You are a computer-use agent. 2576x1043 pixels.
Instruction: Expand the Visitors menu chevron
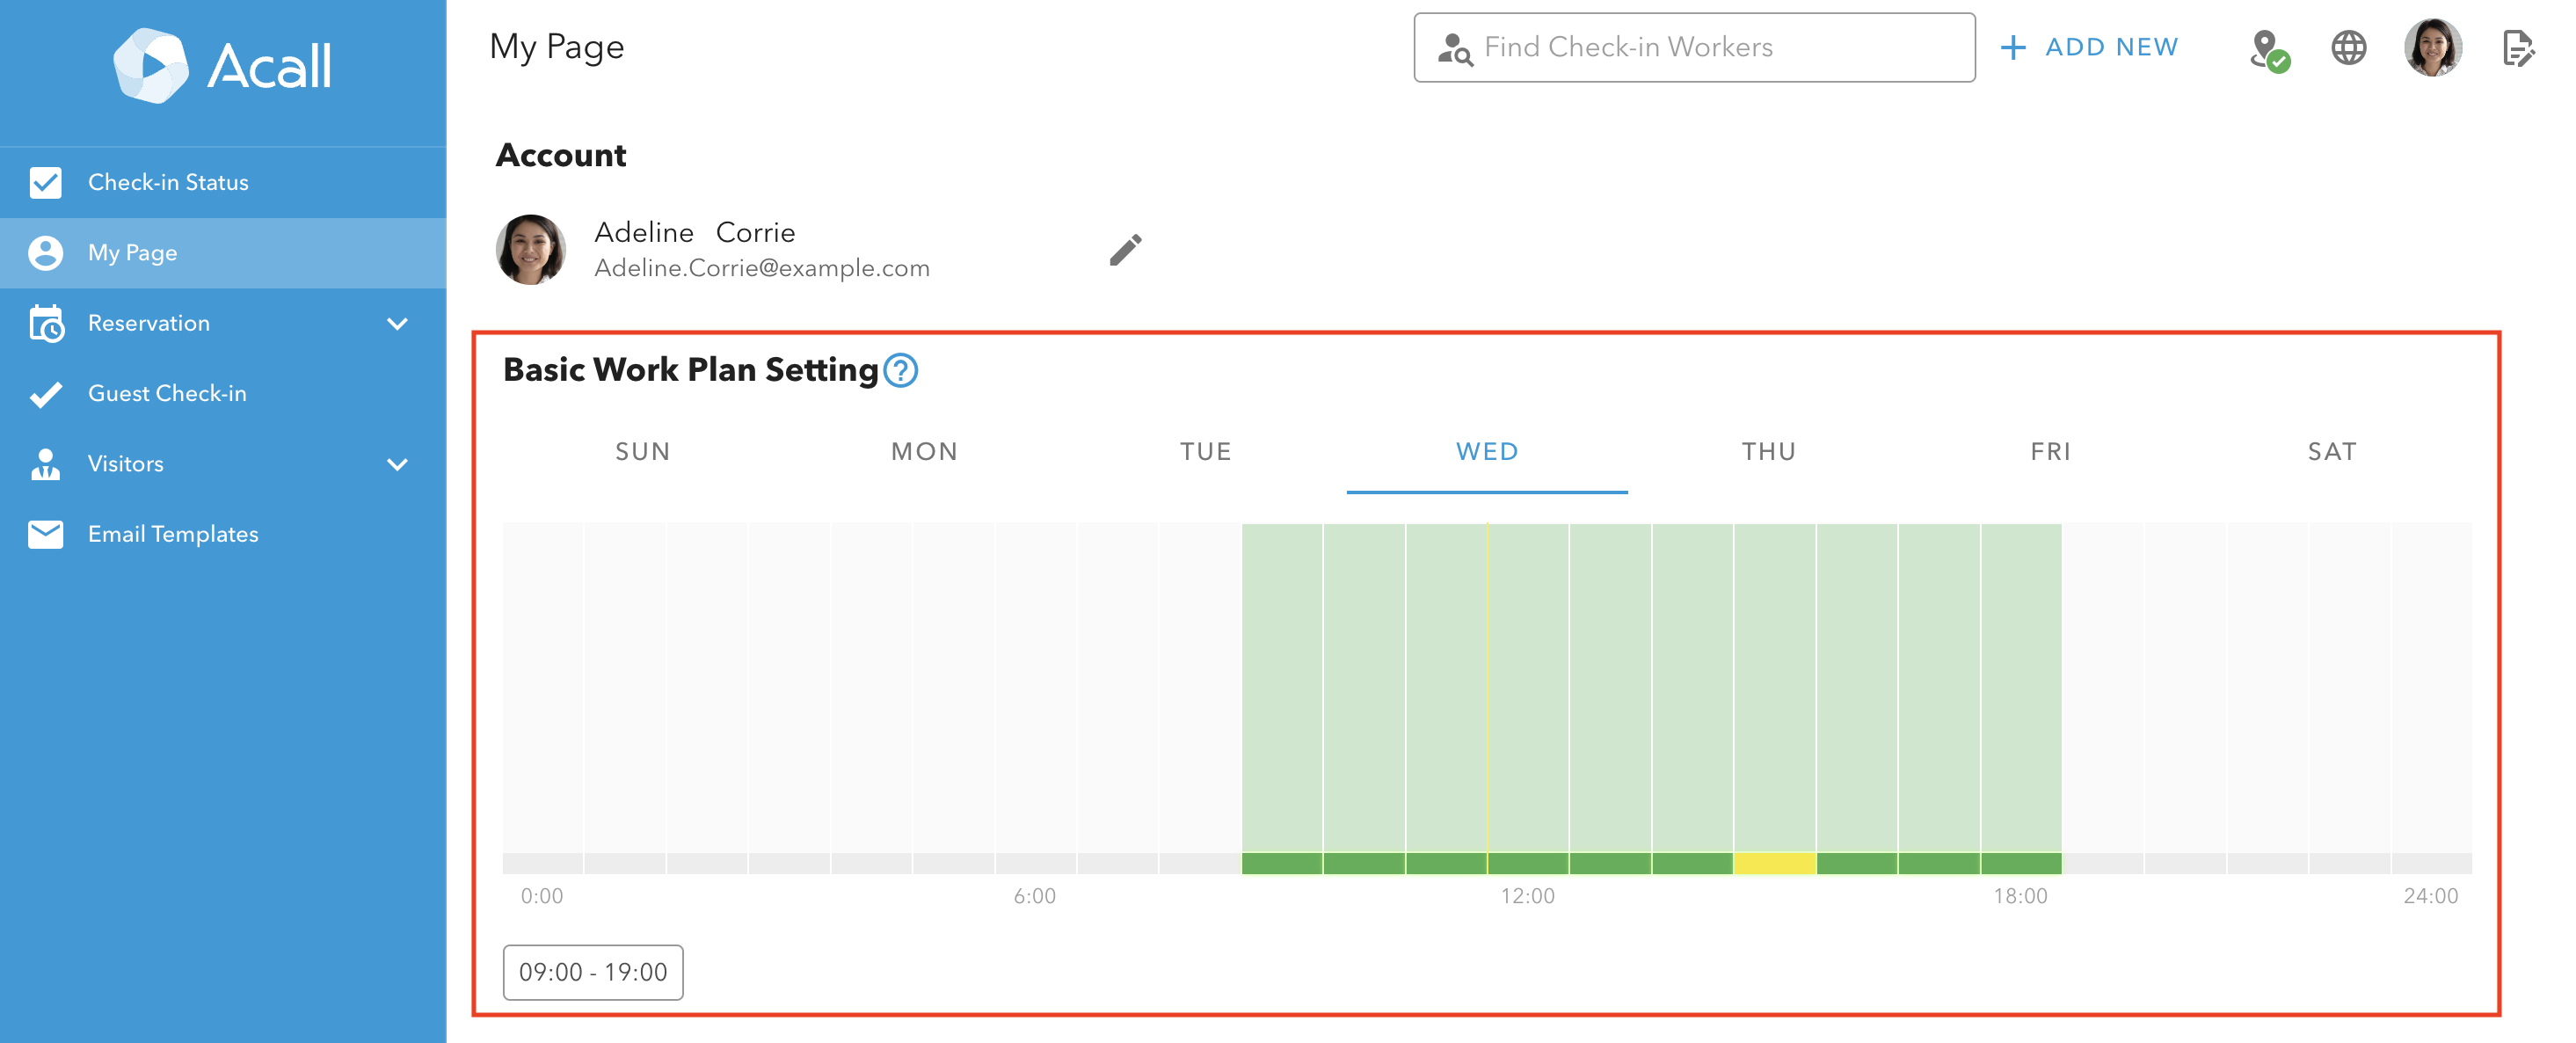397,464
